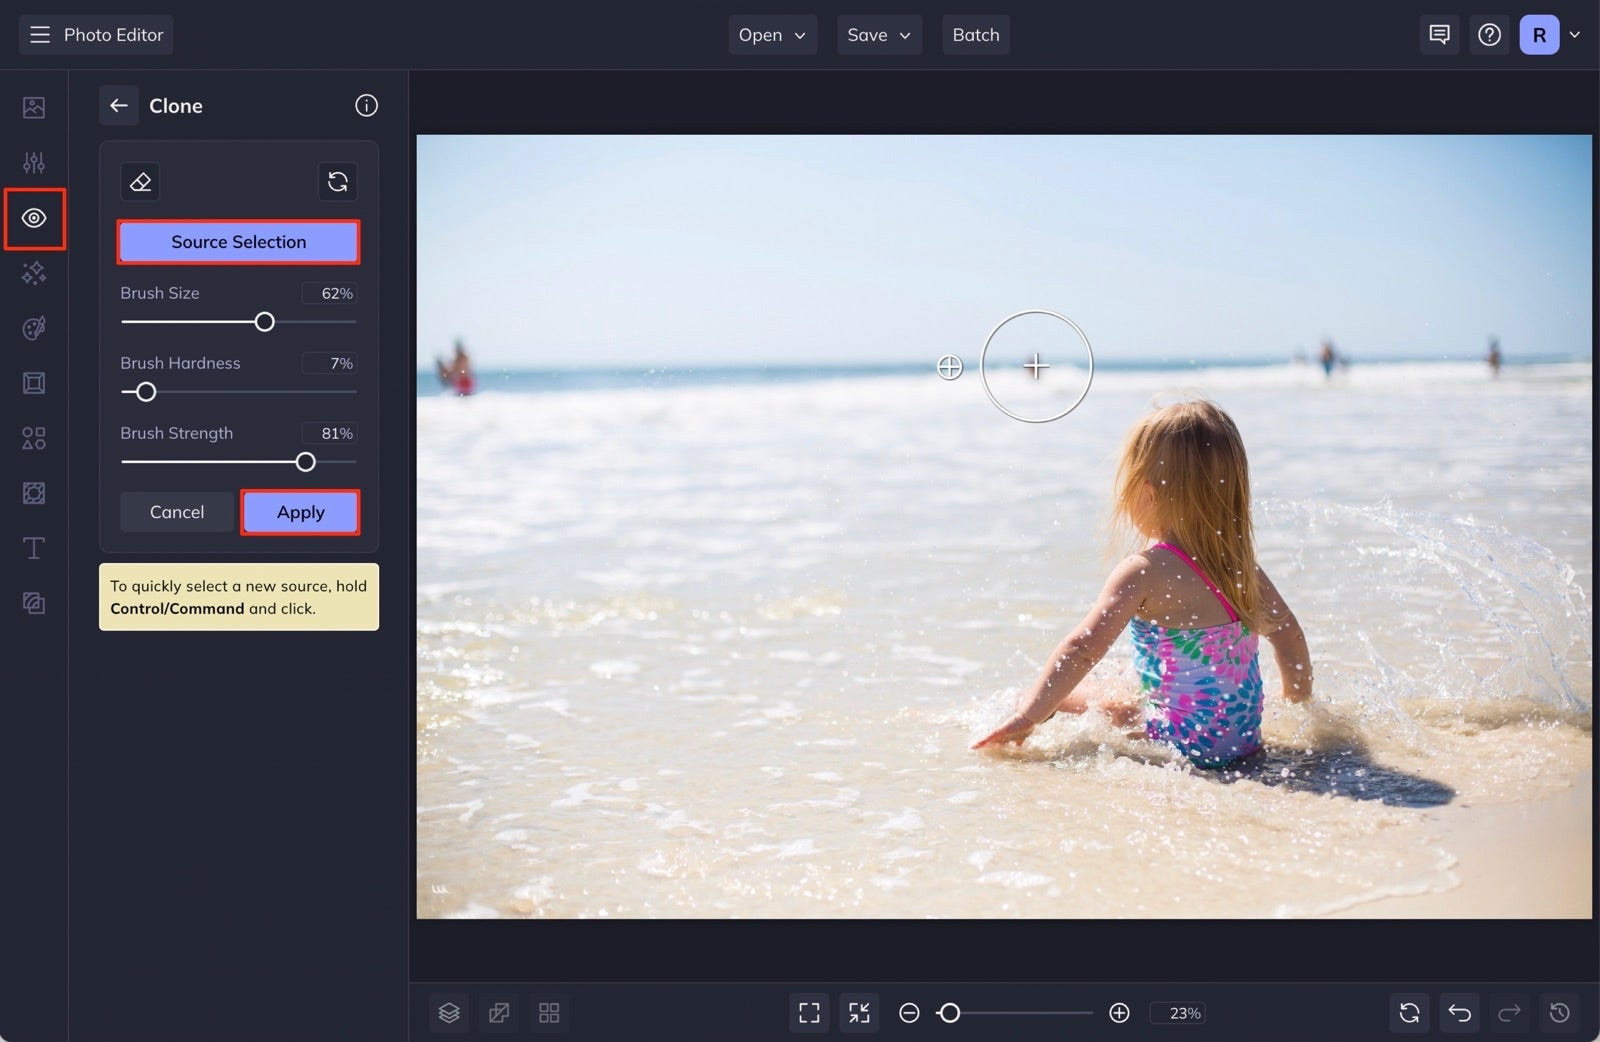Open the Open dropdown menu
This screenshot has width=1600, height=1042.
pyautogui.click(x=771, y=34)
